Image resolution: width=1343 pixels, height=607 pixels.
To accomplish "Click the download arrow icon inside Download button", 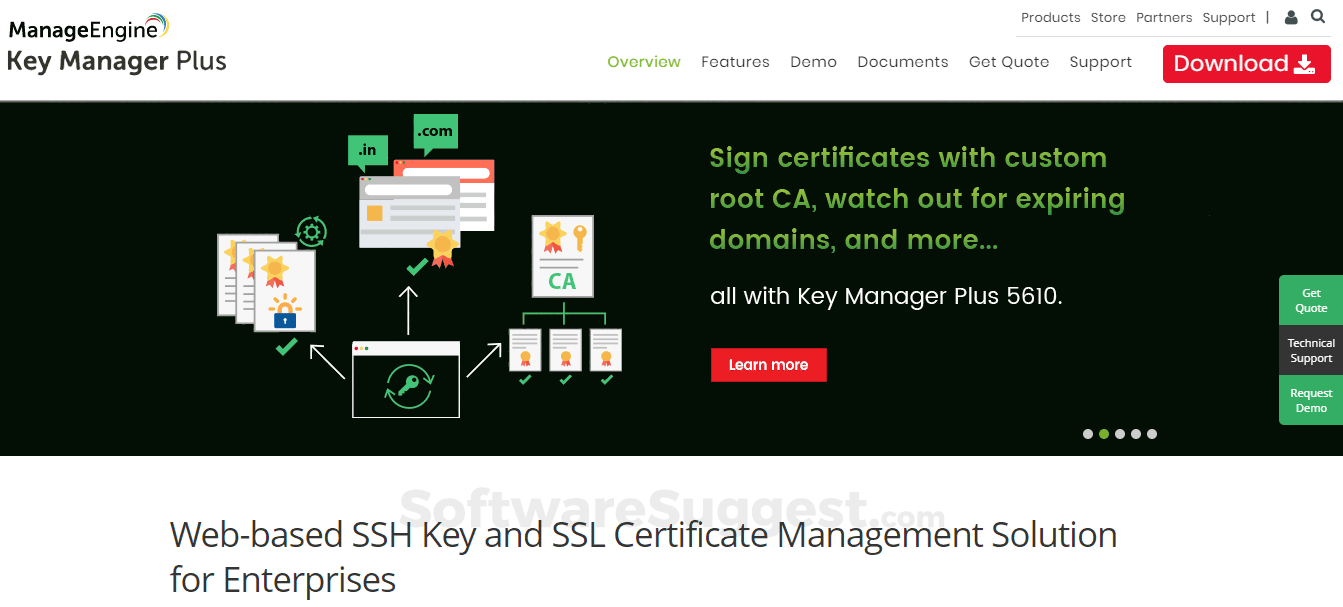I will [1303, 63].
